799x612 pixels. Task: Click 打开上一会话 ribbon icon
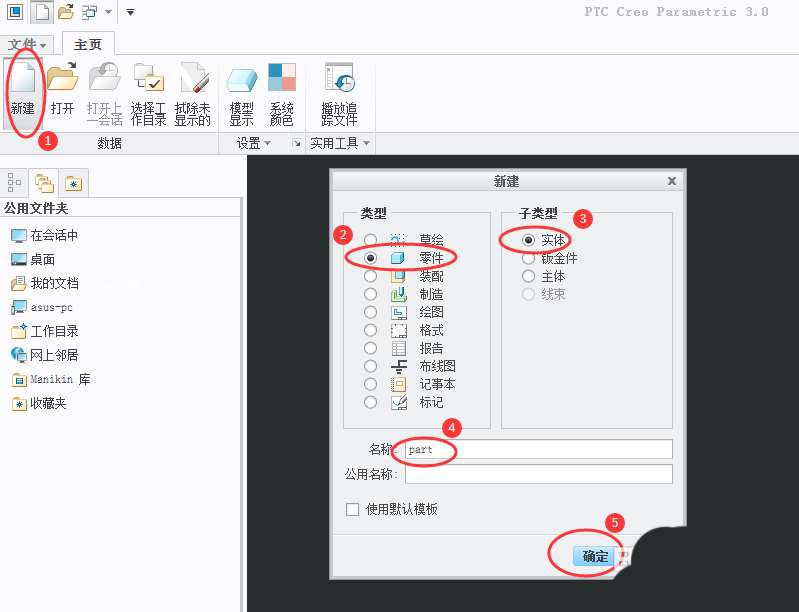pyautogui.click(x=104, y=93)
